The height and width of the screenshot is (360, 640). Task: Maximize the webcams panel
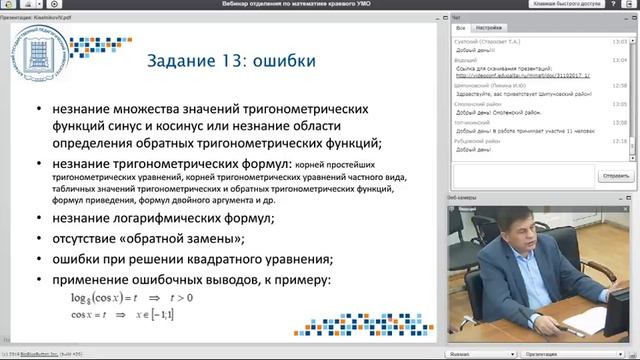click(x=628, y=198)
